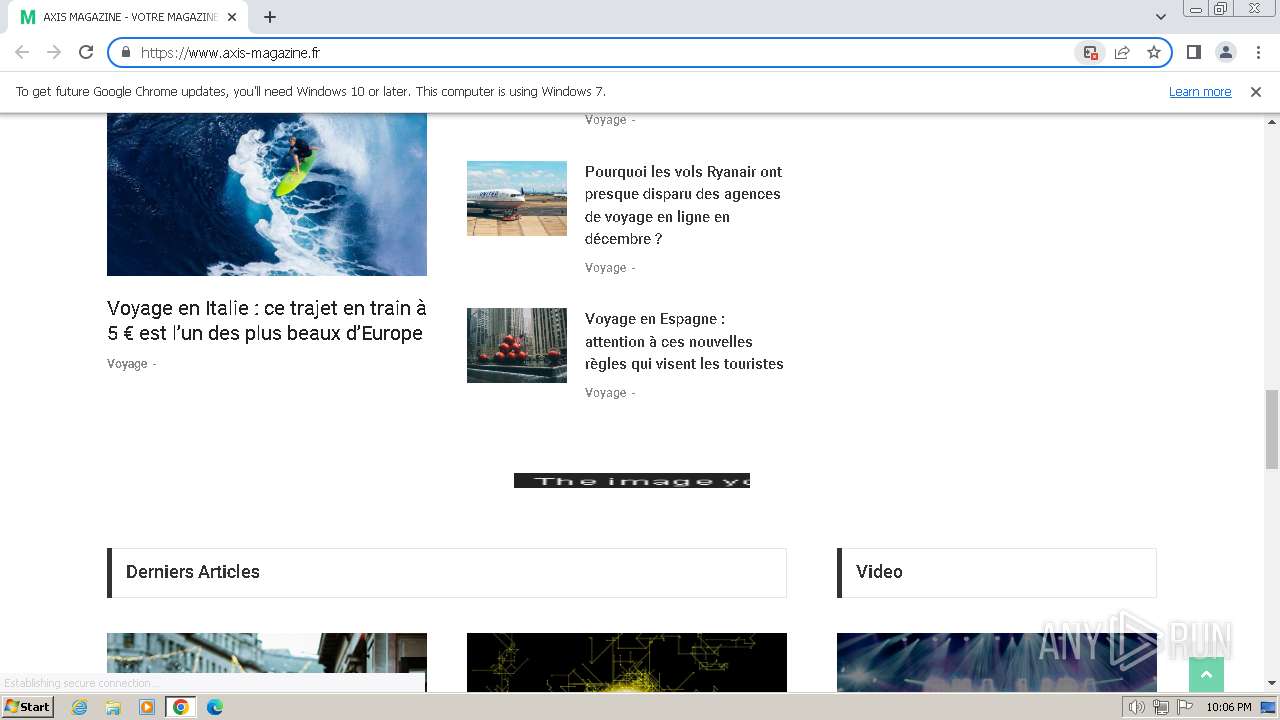Viewport: 1280px width, 720px height.
Task: Open the Action Center flag icon
Action: (x=1185, y=707)
